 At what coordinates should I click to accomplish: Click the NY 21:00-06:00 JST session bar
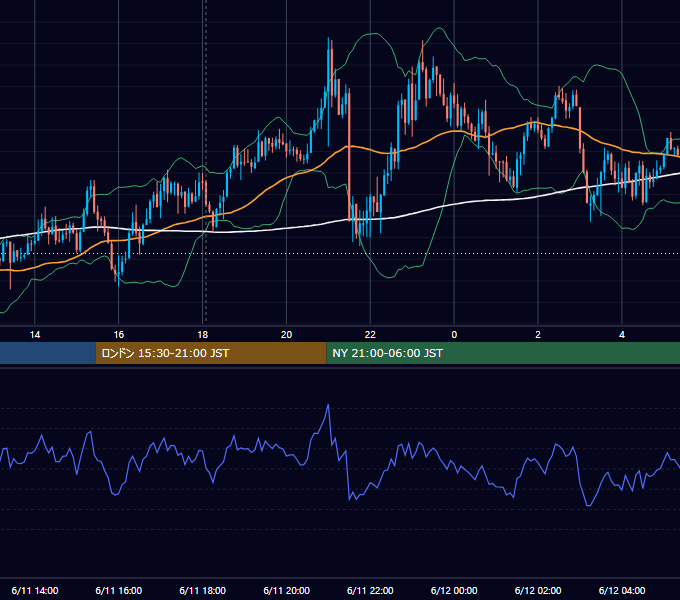pos(503,353)
